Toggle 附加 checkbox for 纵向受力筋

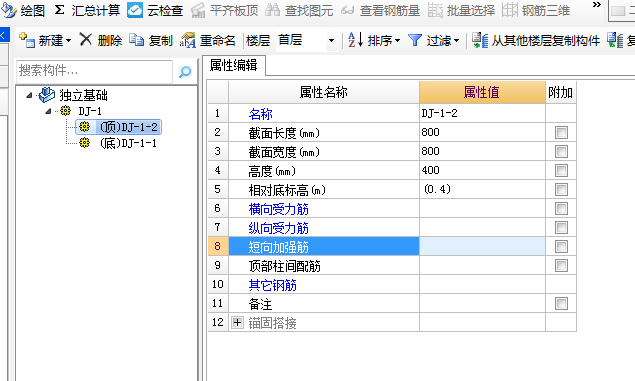point(561,228)
